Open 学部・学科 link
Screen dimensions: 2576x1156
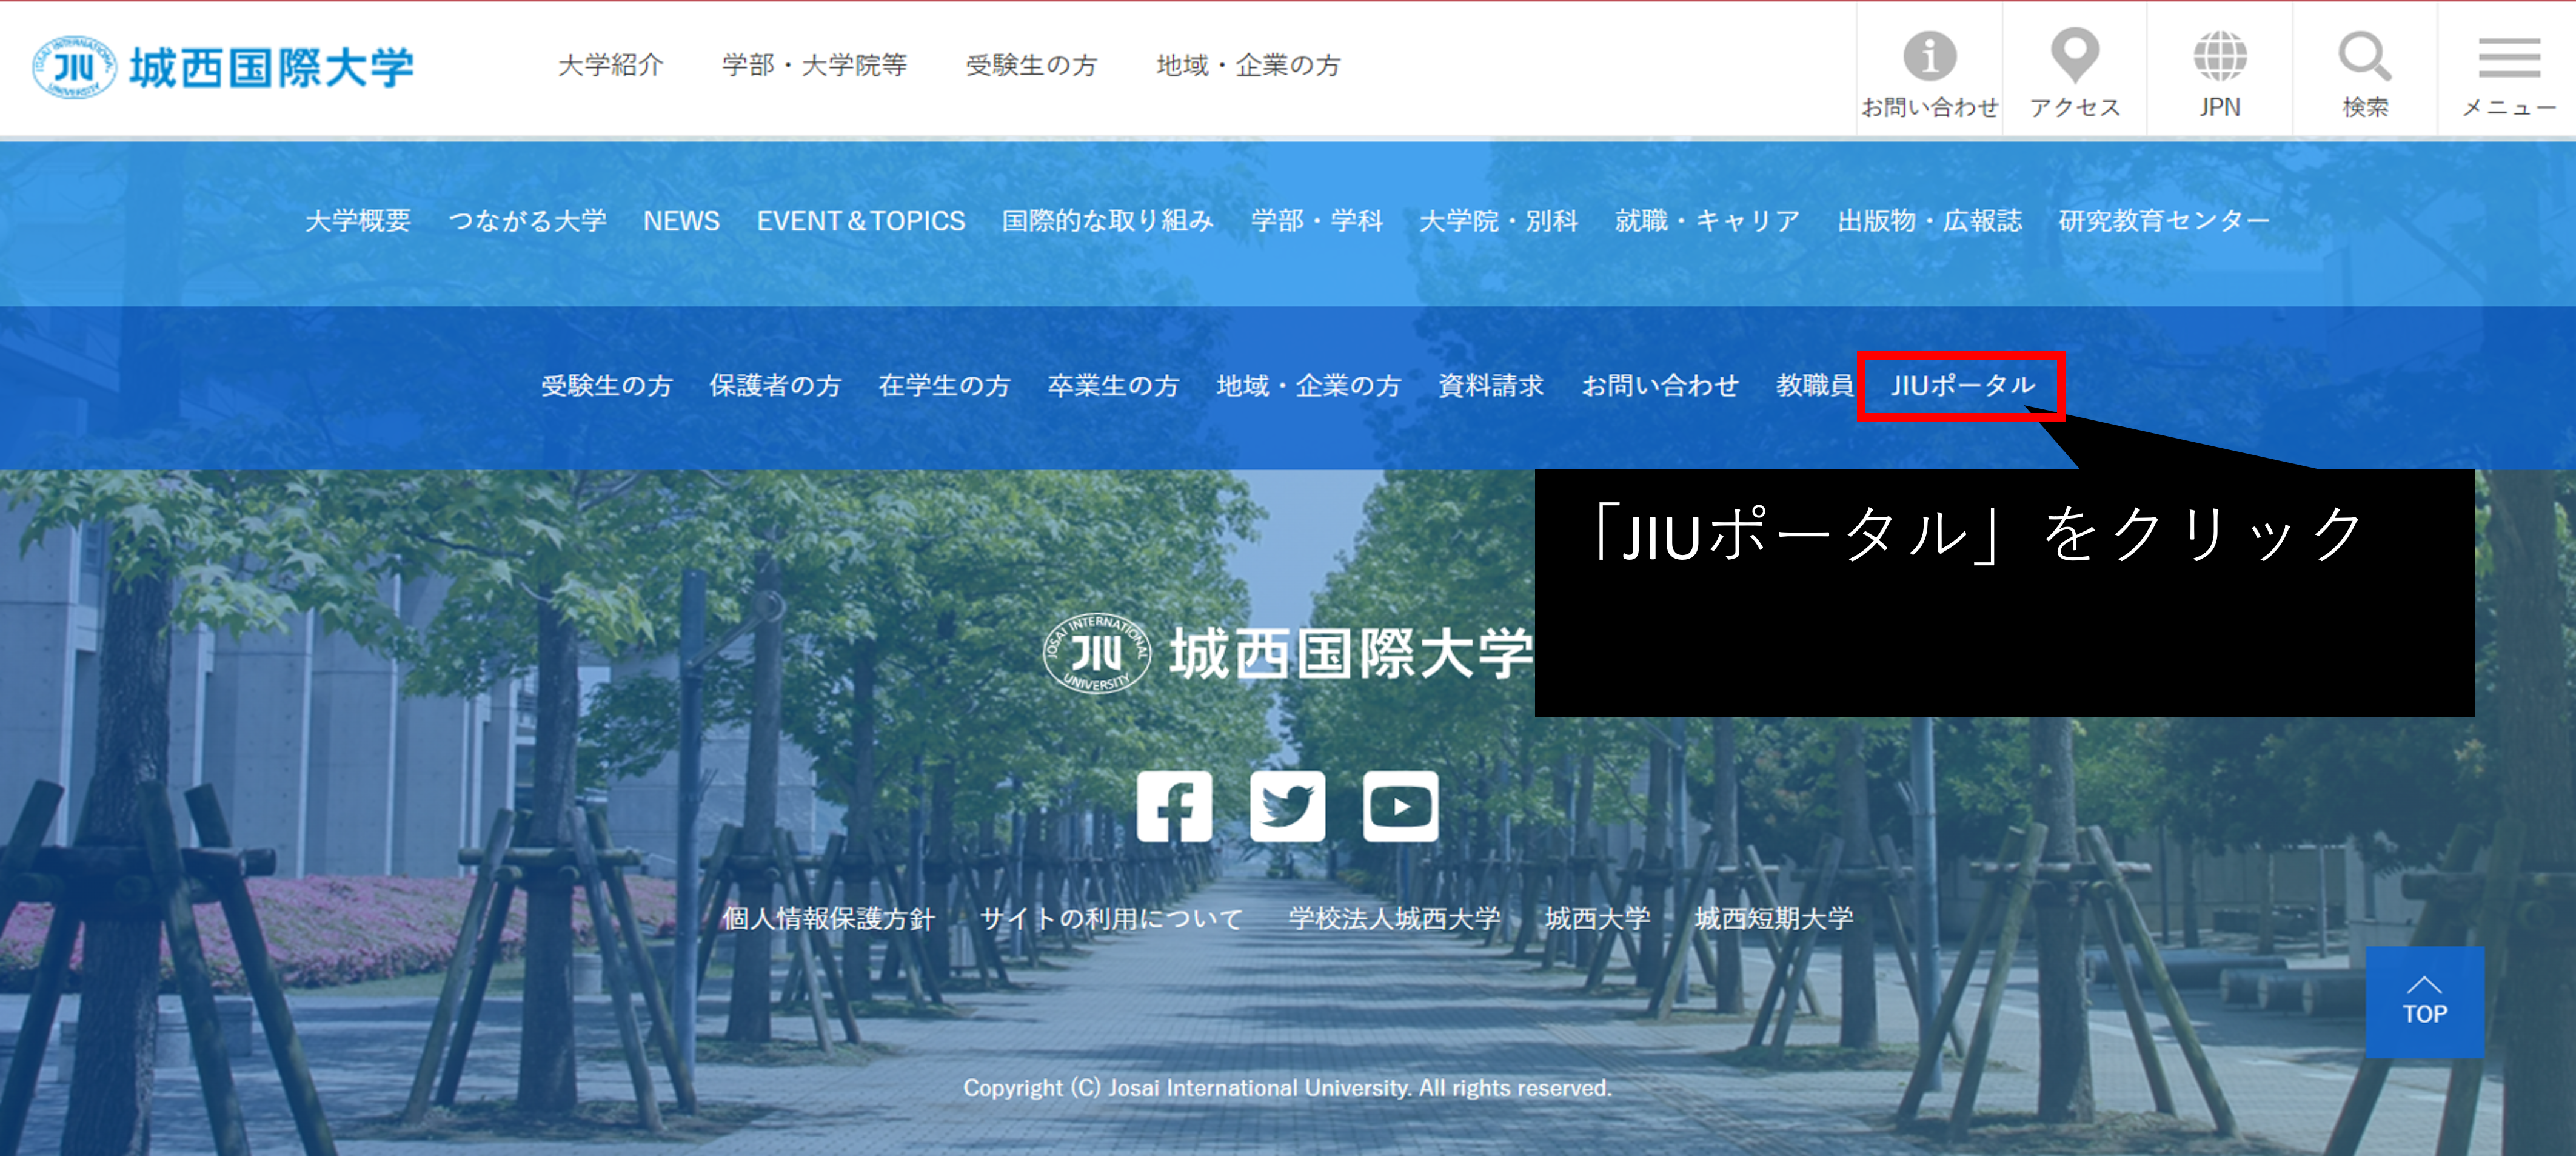1317,220
